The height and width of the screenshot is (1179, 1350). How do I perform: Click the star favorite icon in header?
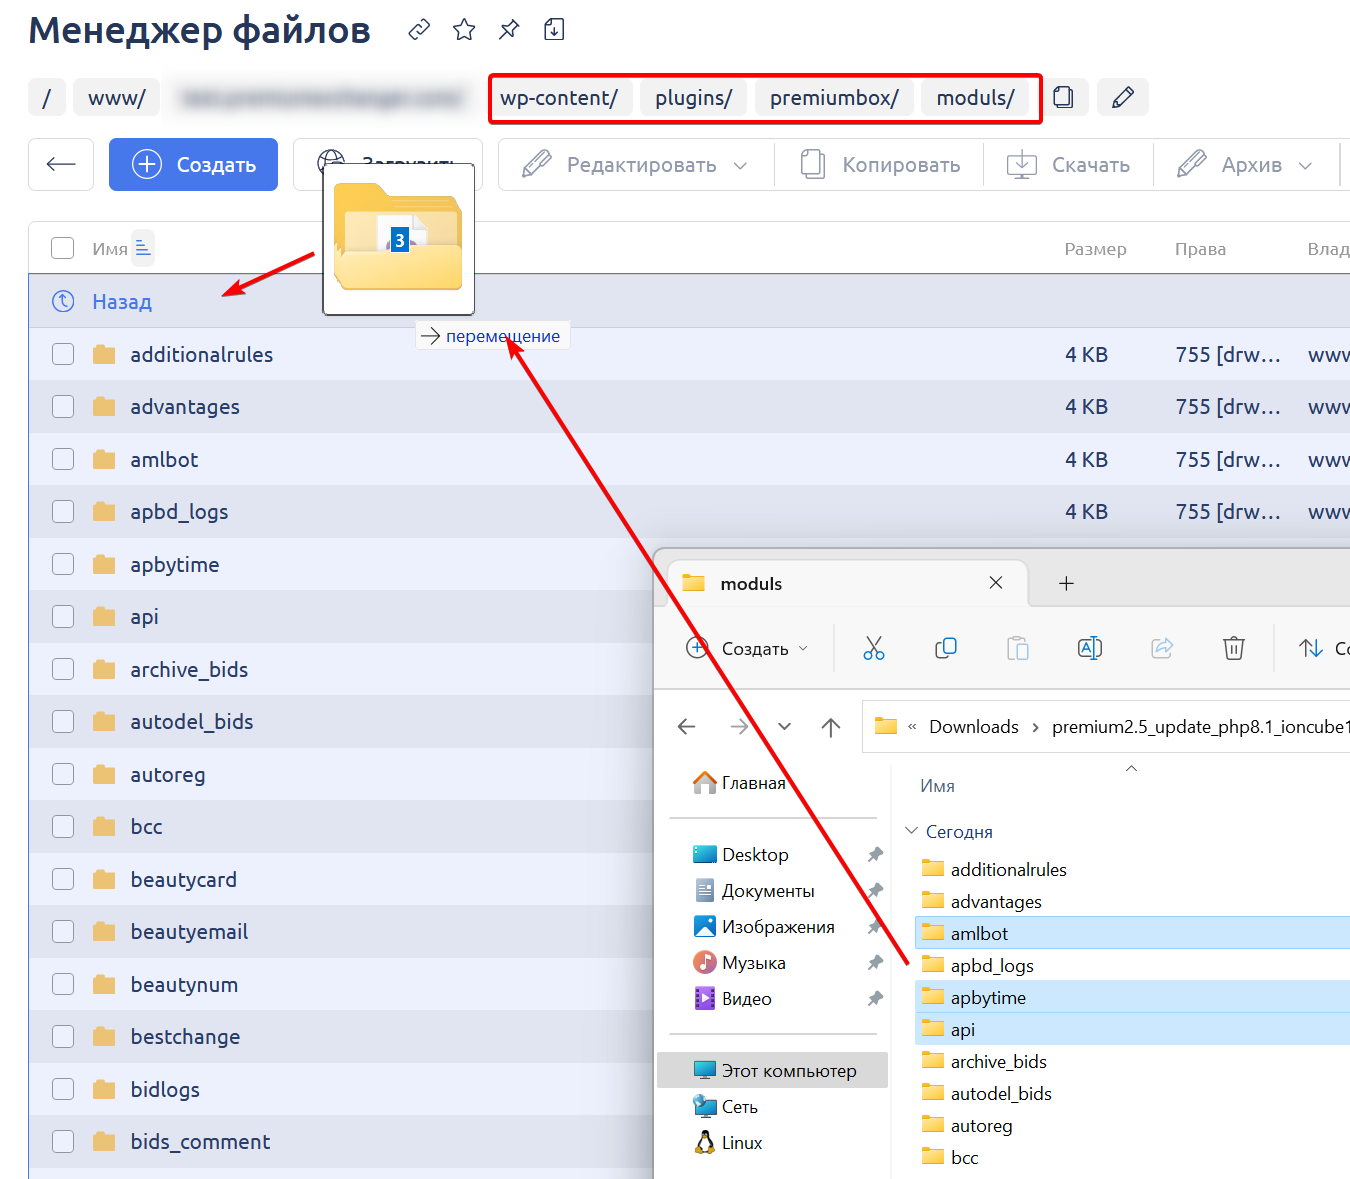point(464,30)
